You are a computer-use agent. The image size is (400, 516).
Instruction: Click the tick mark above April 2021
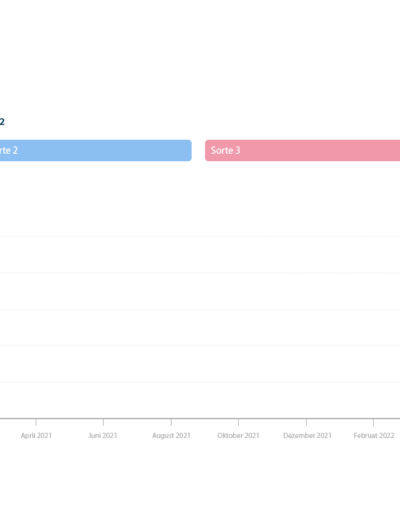click(36, 422)
